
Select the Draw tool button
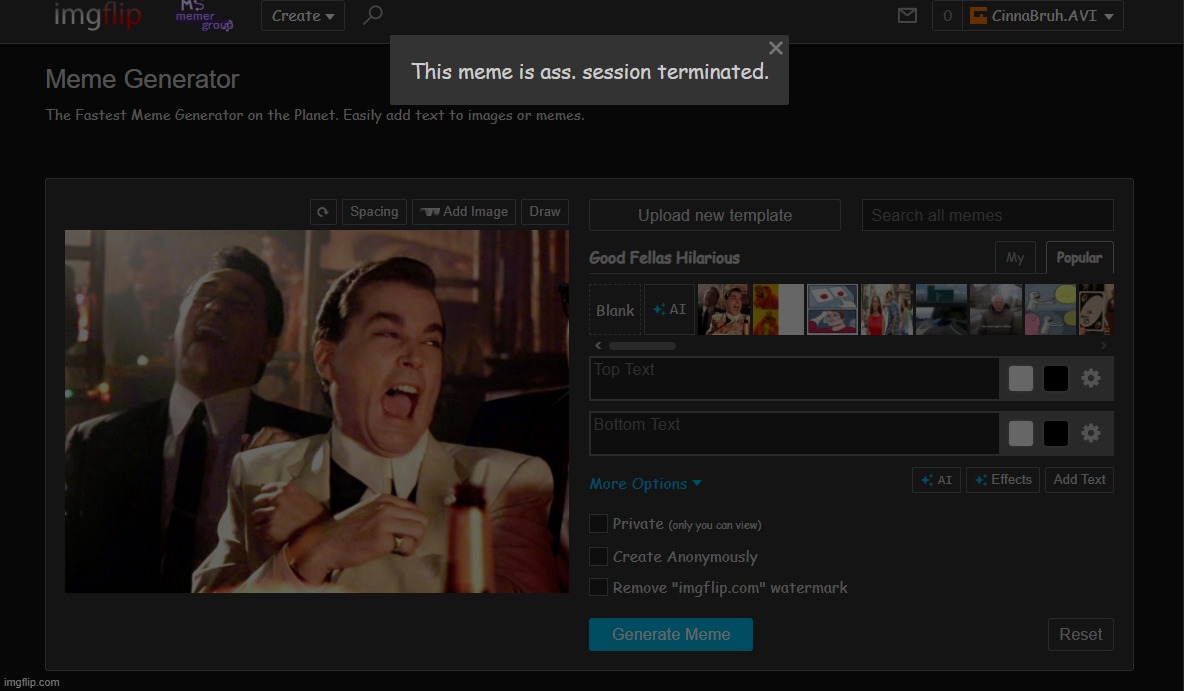coord(545,212)
